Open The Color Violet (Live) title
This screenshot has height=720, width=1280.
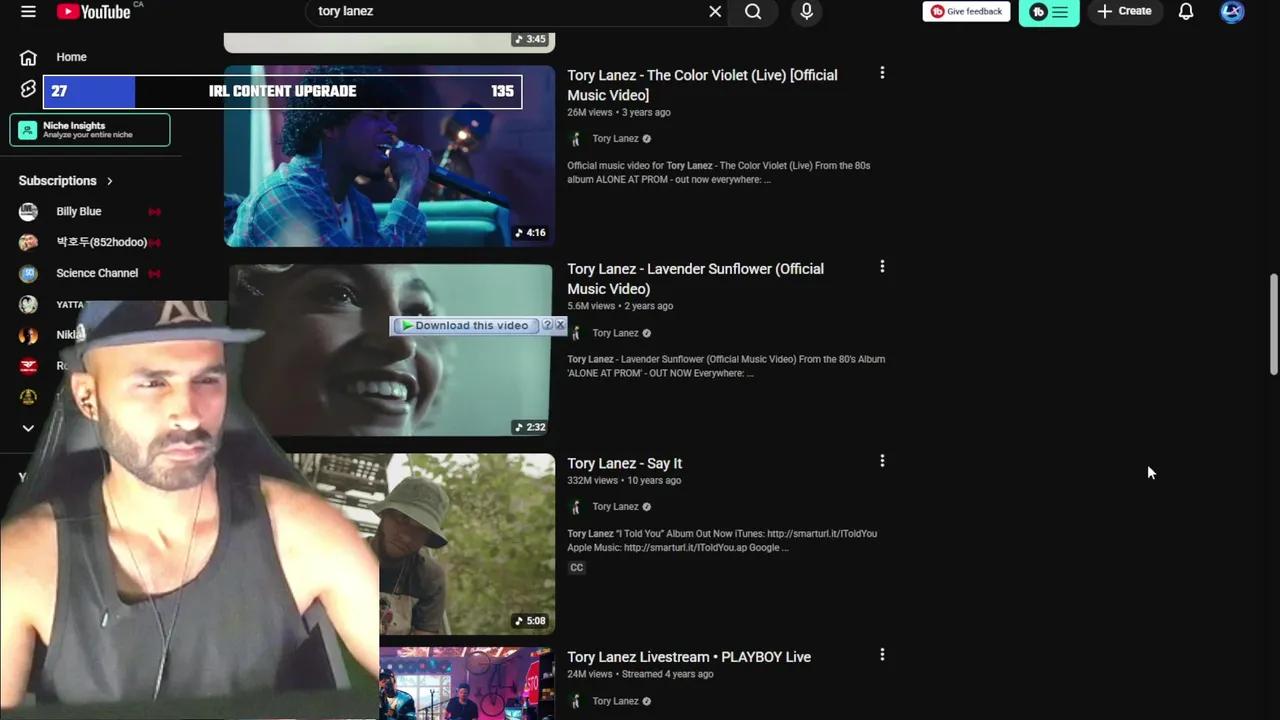pyautogui.click(x=702, y=85)
